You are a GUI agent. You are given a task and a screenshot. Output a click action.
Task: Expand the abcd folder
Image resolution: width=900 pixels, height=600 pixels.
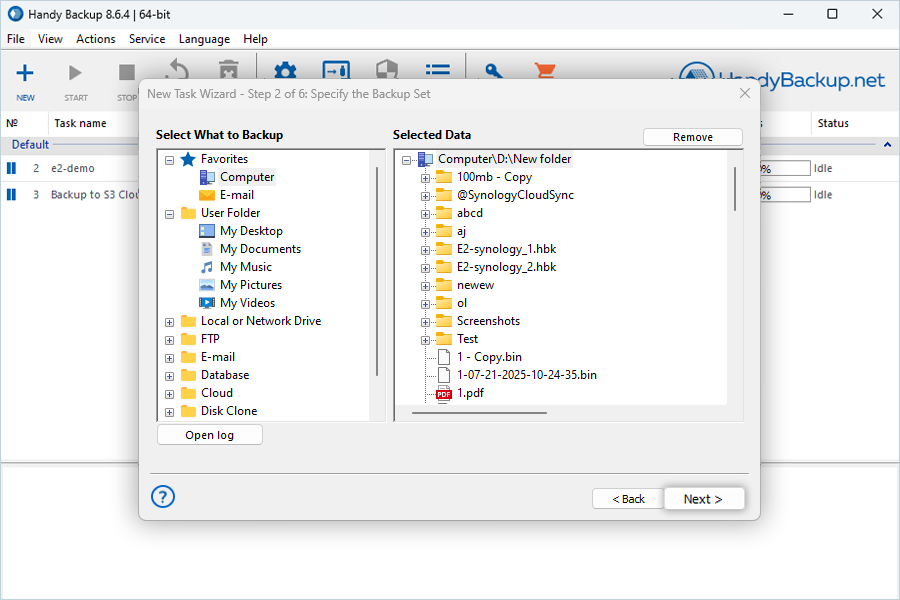tap(425, 214)
